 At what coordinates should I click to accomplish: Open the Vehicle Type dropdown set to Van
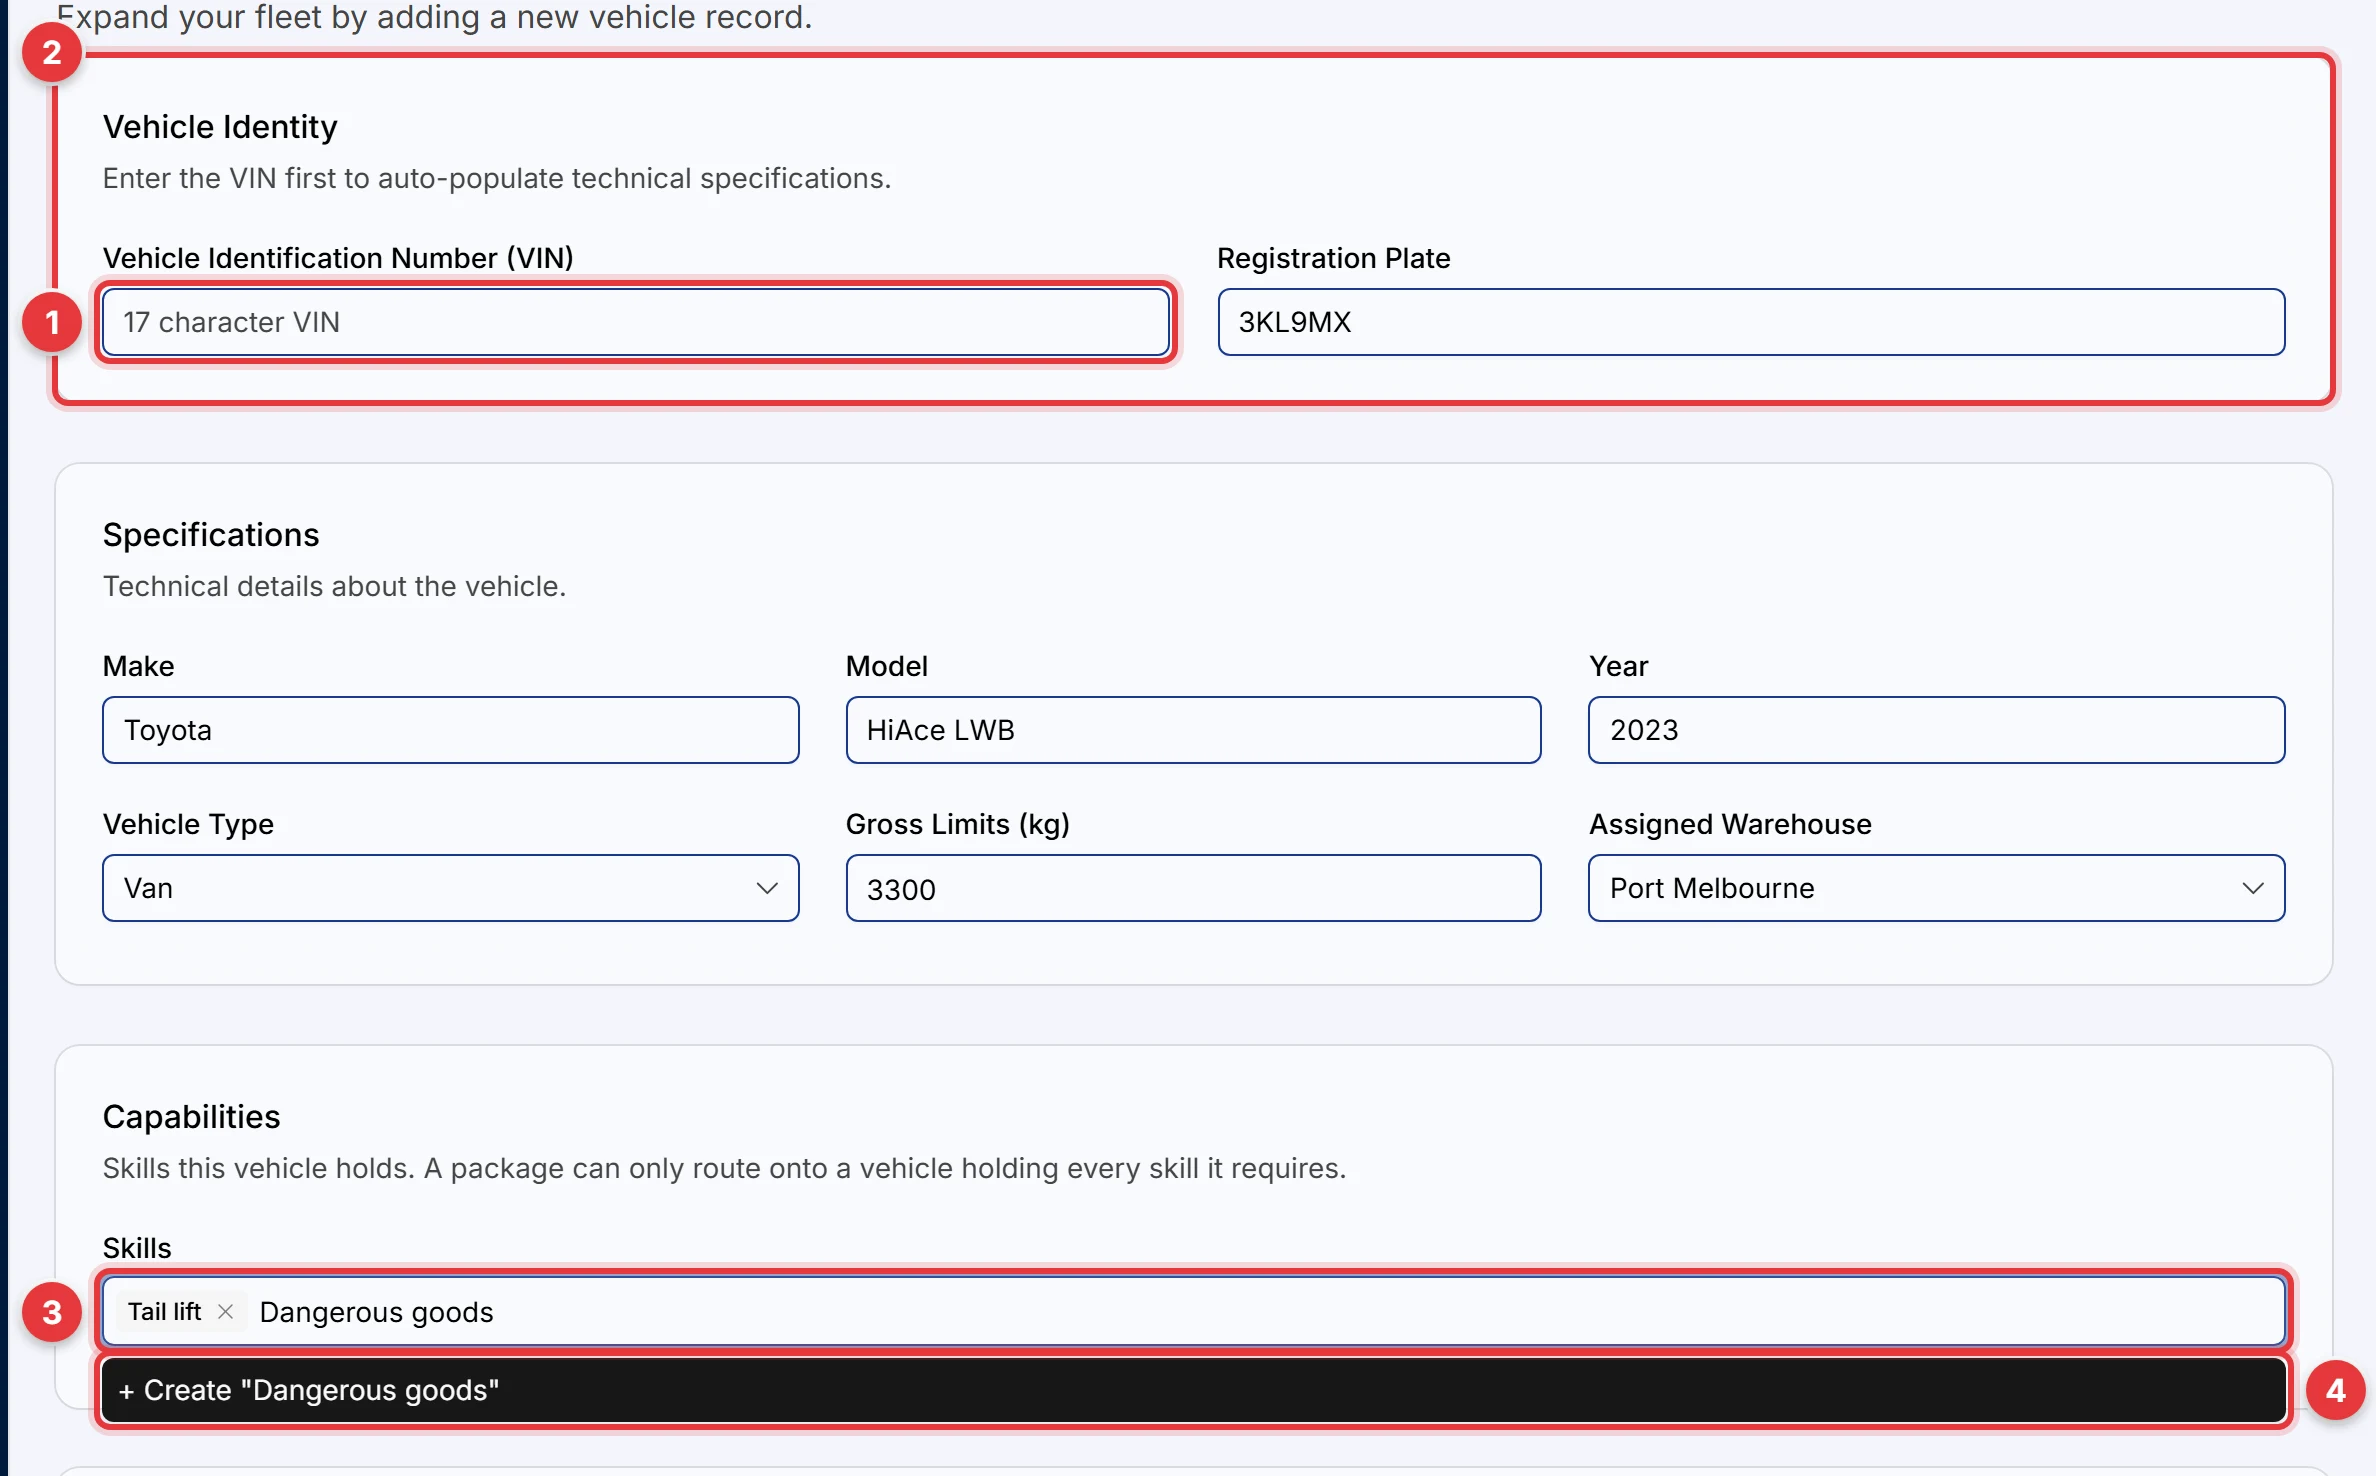click(x=450, y=888)
